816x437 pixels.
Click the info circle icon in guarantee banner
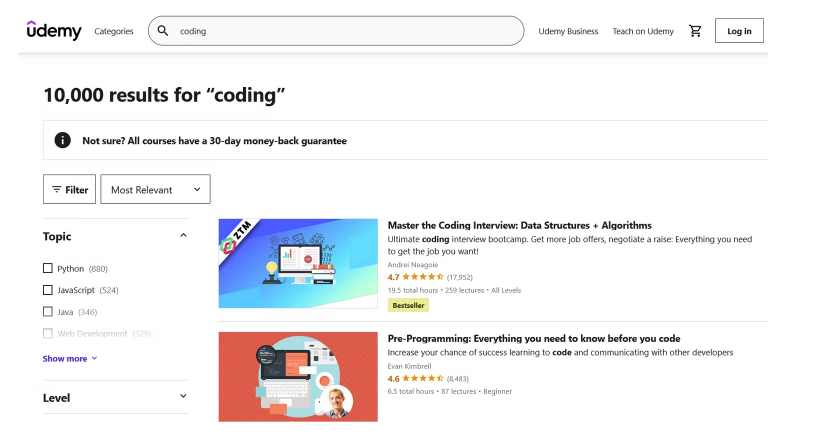point(62,140)
